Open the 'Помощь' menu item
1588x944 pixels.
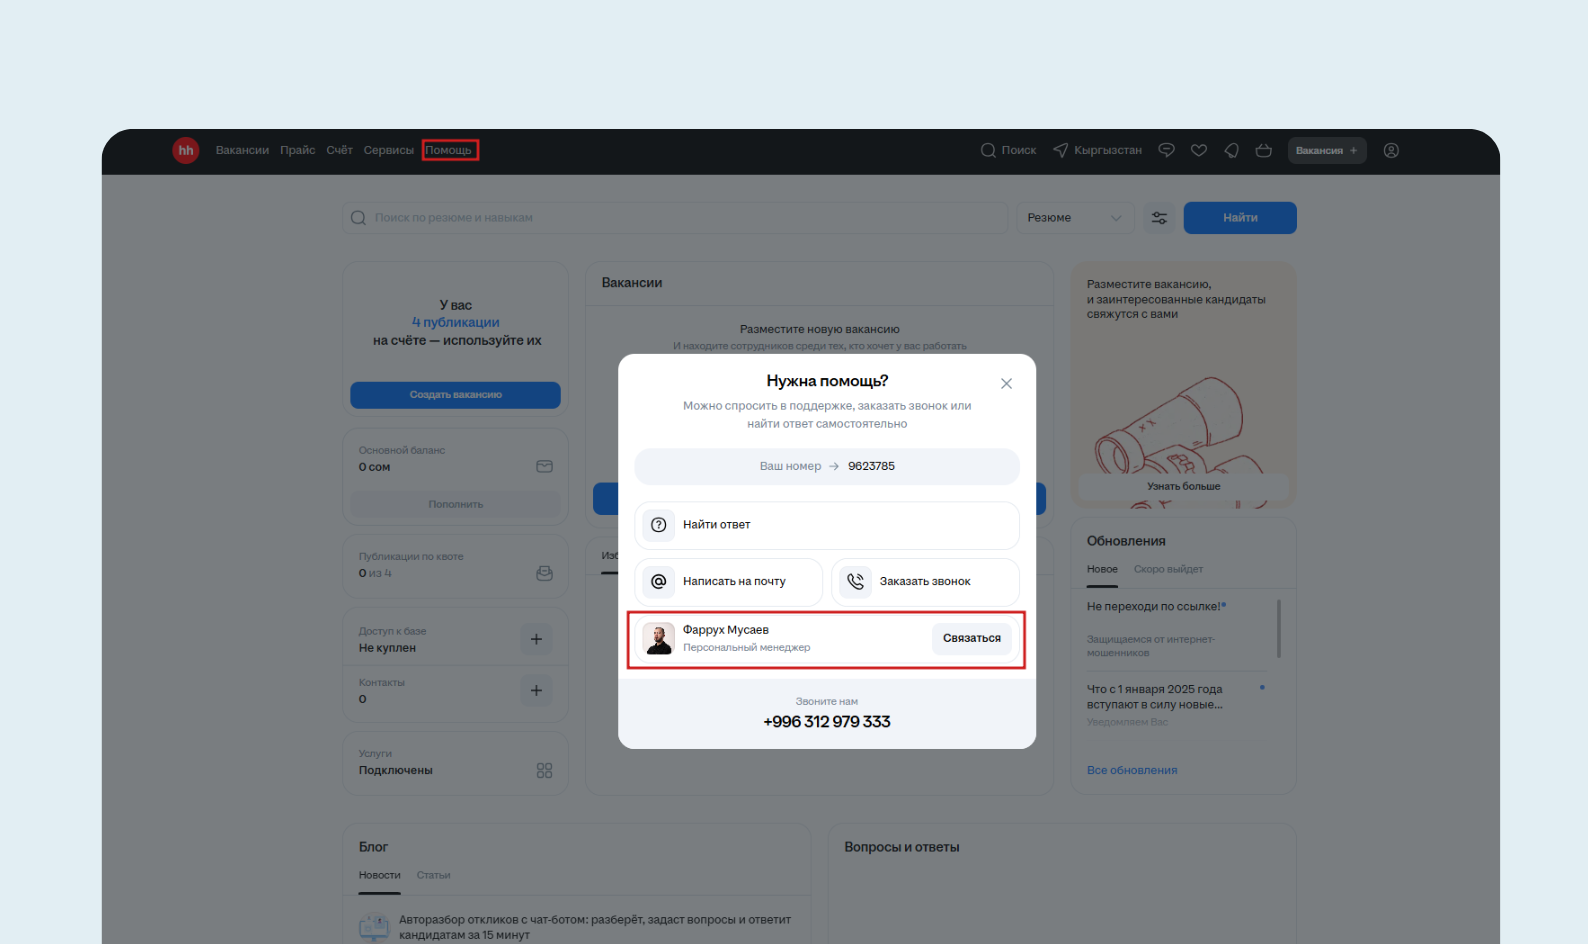(449, 150)
